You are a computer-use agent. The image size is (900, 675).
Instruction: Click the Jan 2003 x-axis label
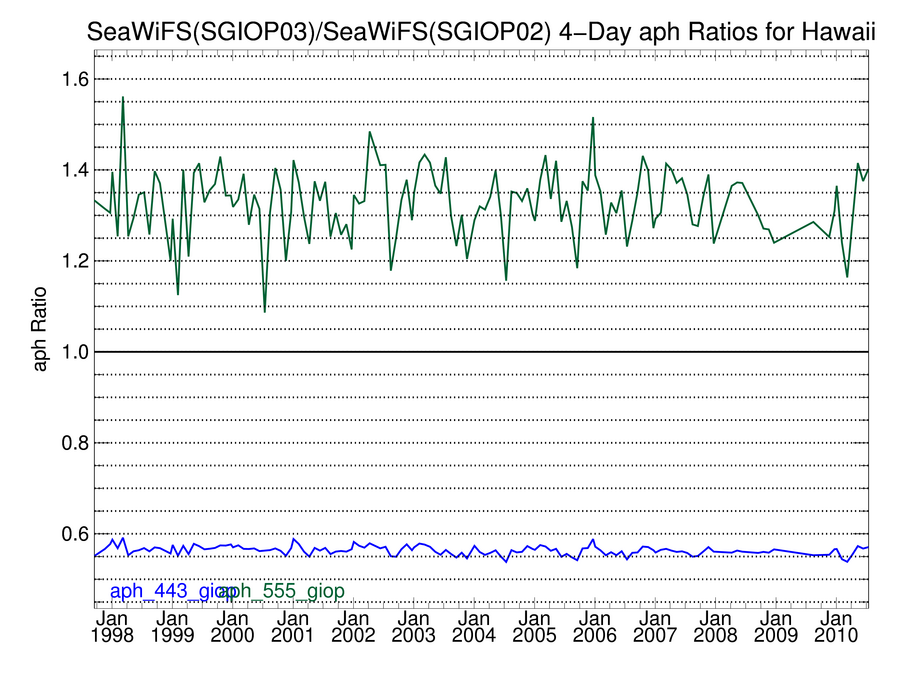pos(413,627)
